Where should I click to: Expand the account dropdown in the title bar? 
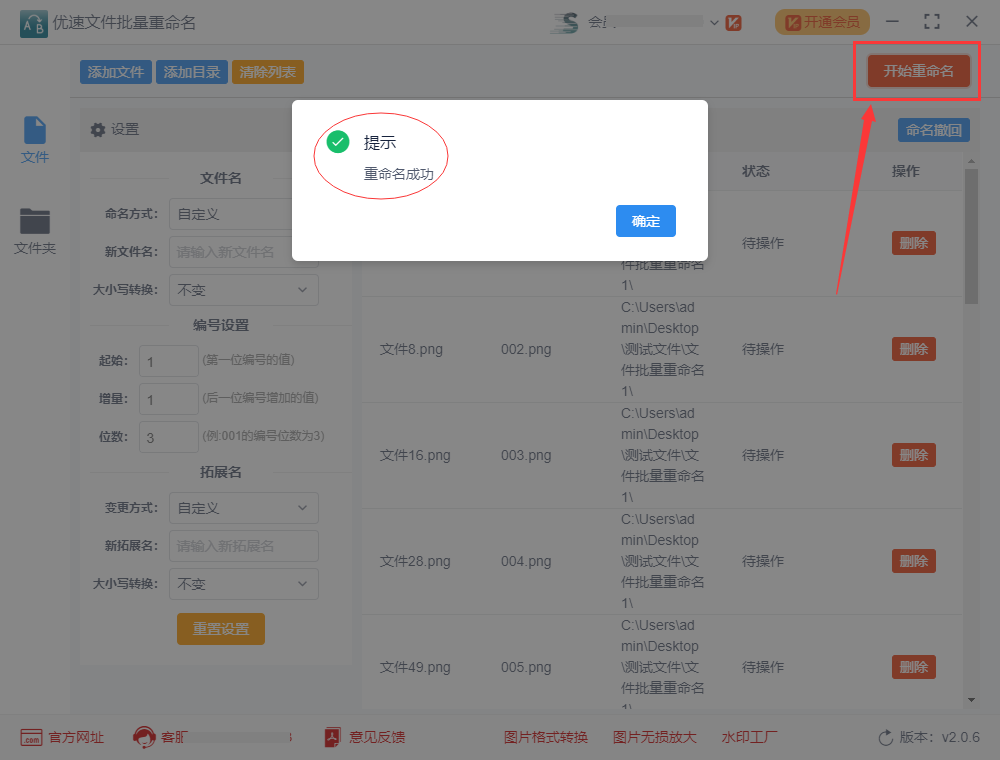pyautogui.click(x=713, y=21)
